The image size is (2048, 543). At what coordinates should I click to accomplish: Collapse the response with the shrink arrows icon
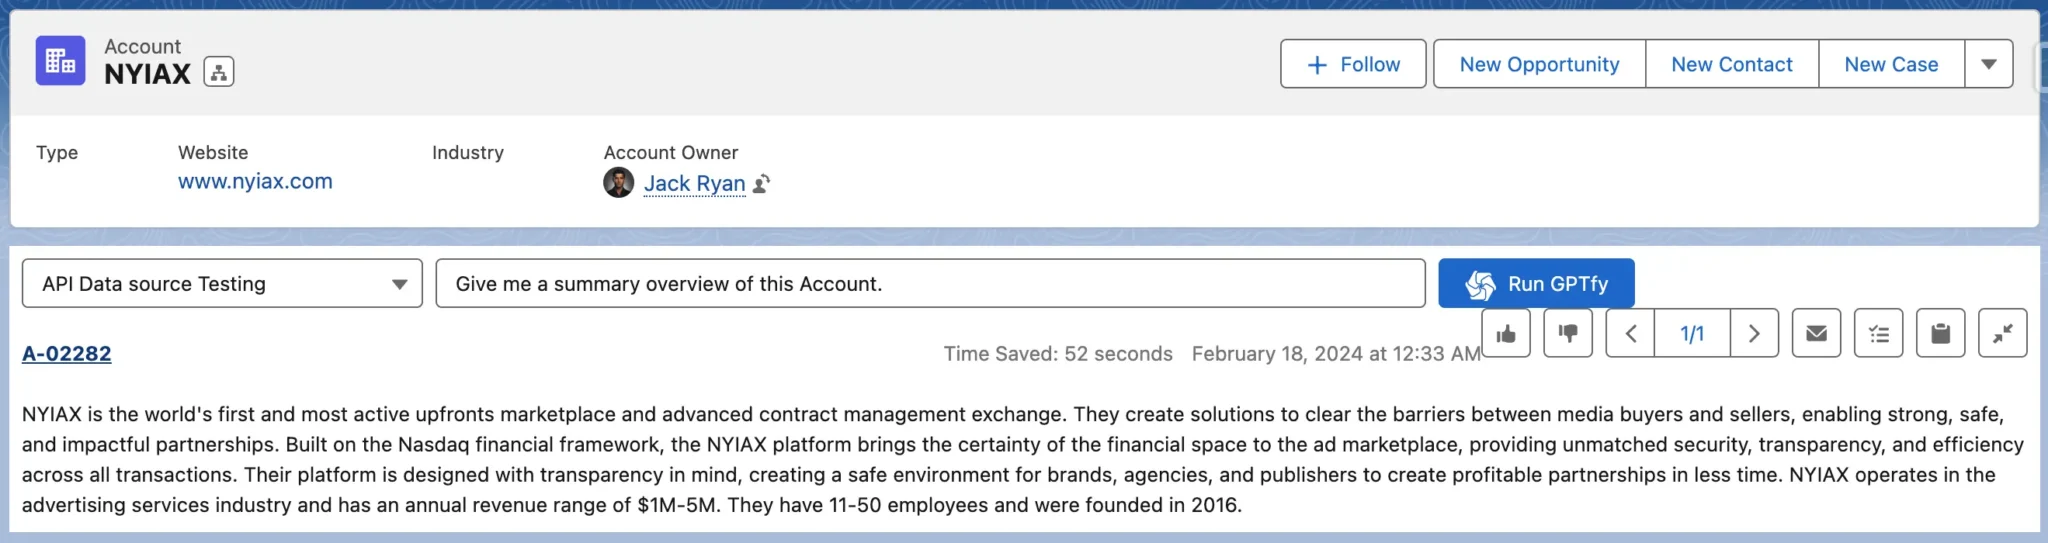[x=2002, y=334]
